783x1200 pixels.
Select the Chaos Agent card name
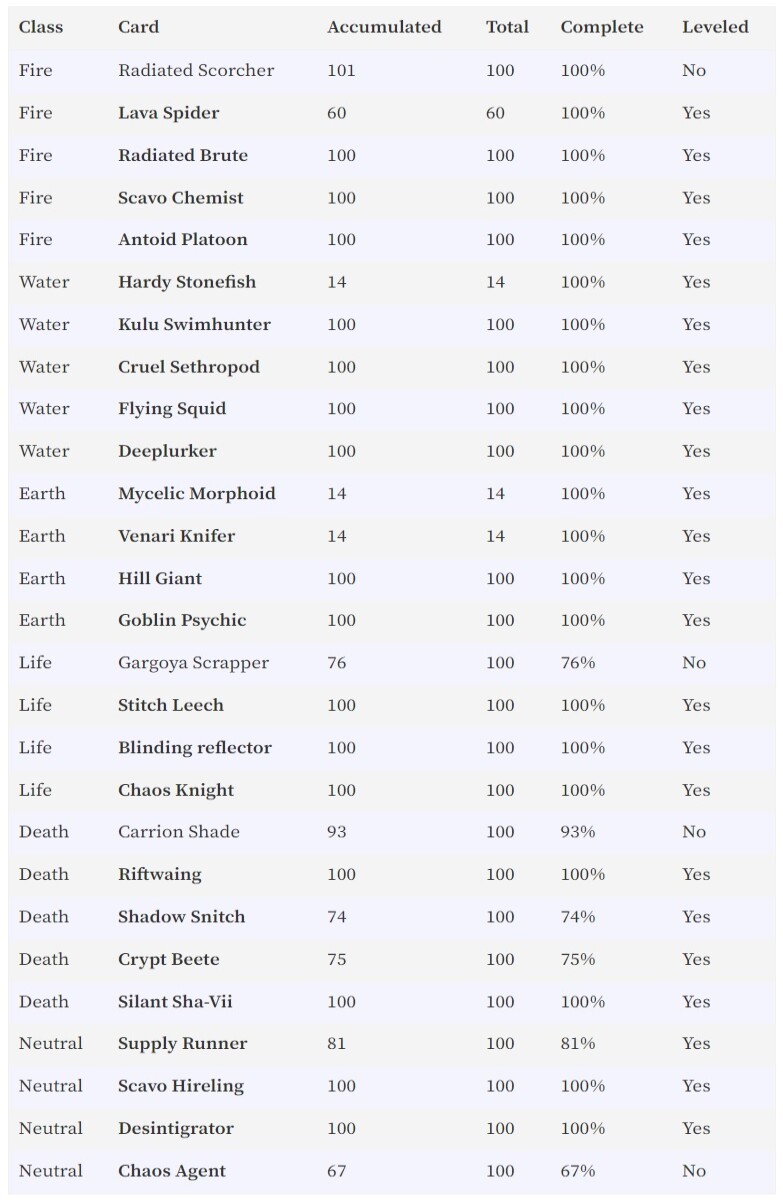(172, 1171)
